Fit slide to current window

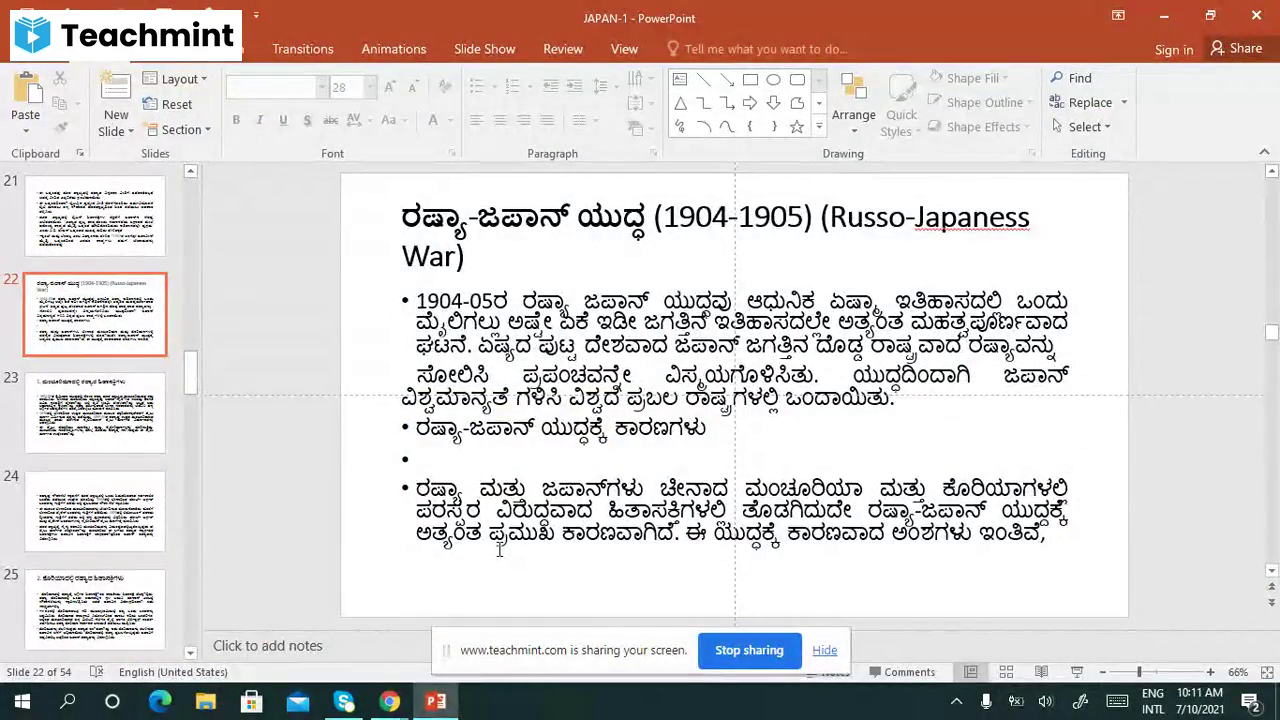pyautogui.click(x=1265, y=672)
